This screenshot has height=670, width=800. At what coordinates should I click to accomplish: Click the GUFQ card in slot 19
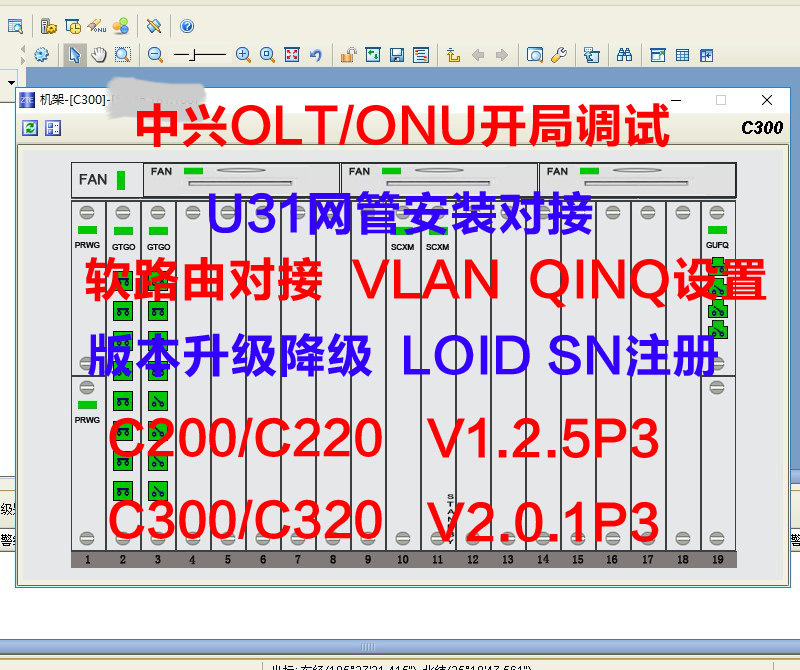tap(717, 246)
